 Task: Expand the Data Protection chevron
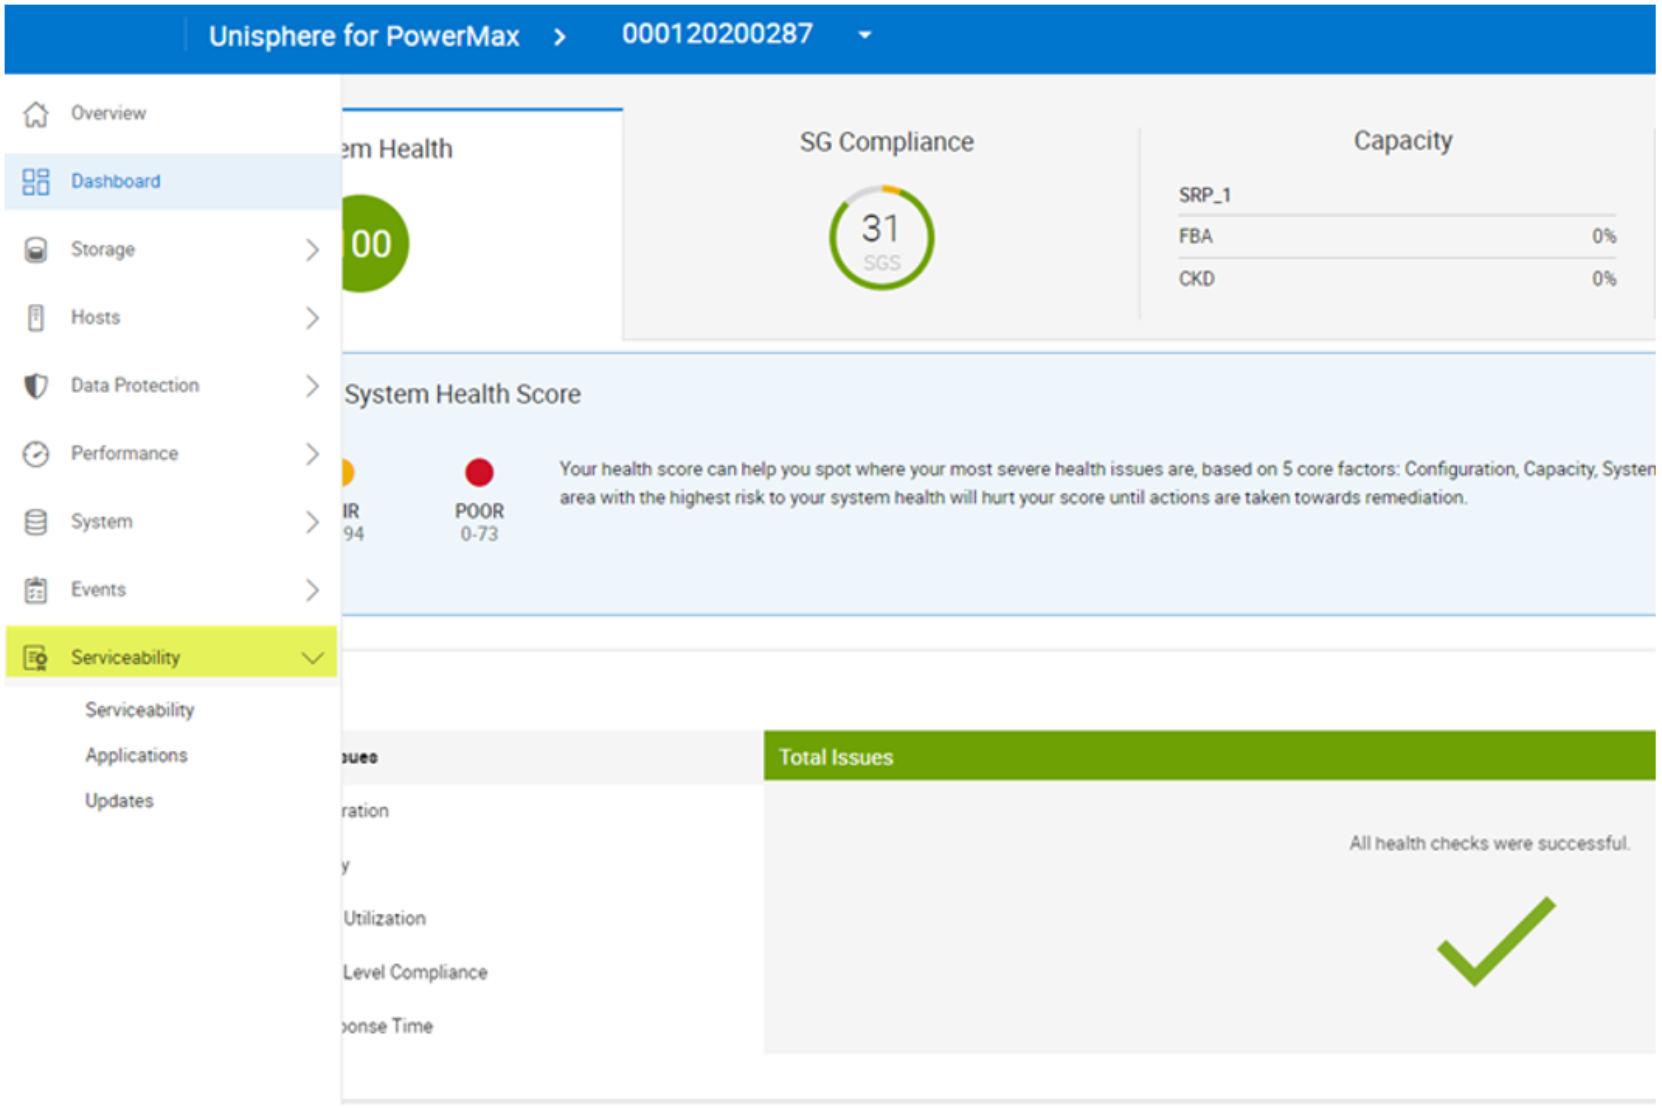pos(312,385)
